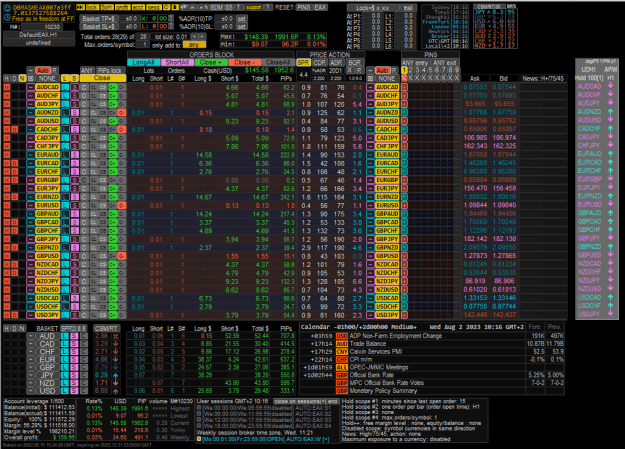Click the green Close + button
Viewport: 625px width, 449px height.
tap(211, 63)
